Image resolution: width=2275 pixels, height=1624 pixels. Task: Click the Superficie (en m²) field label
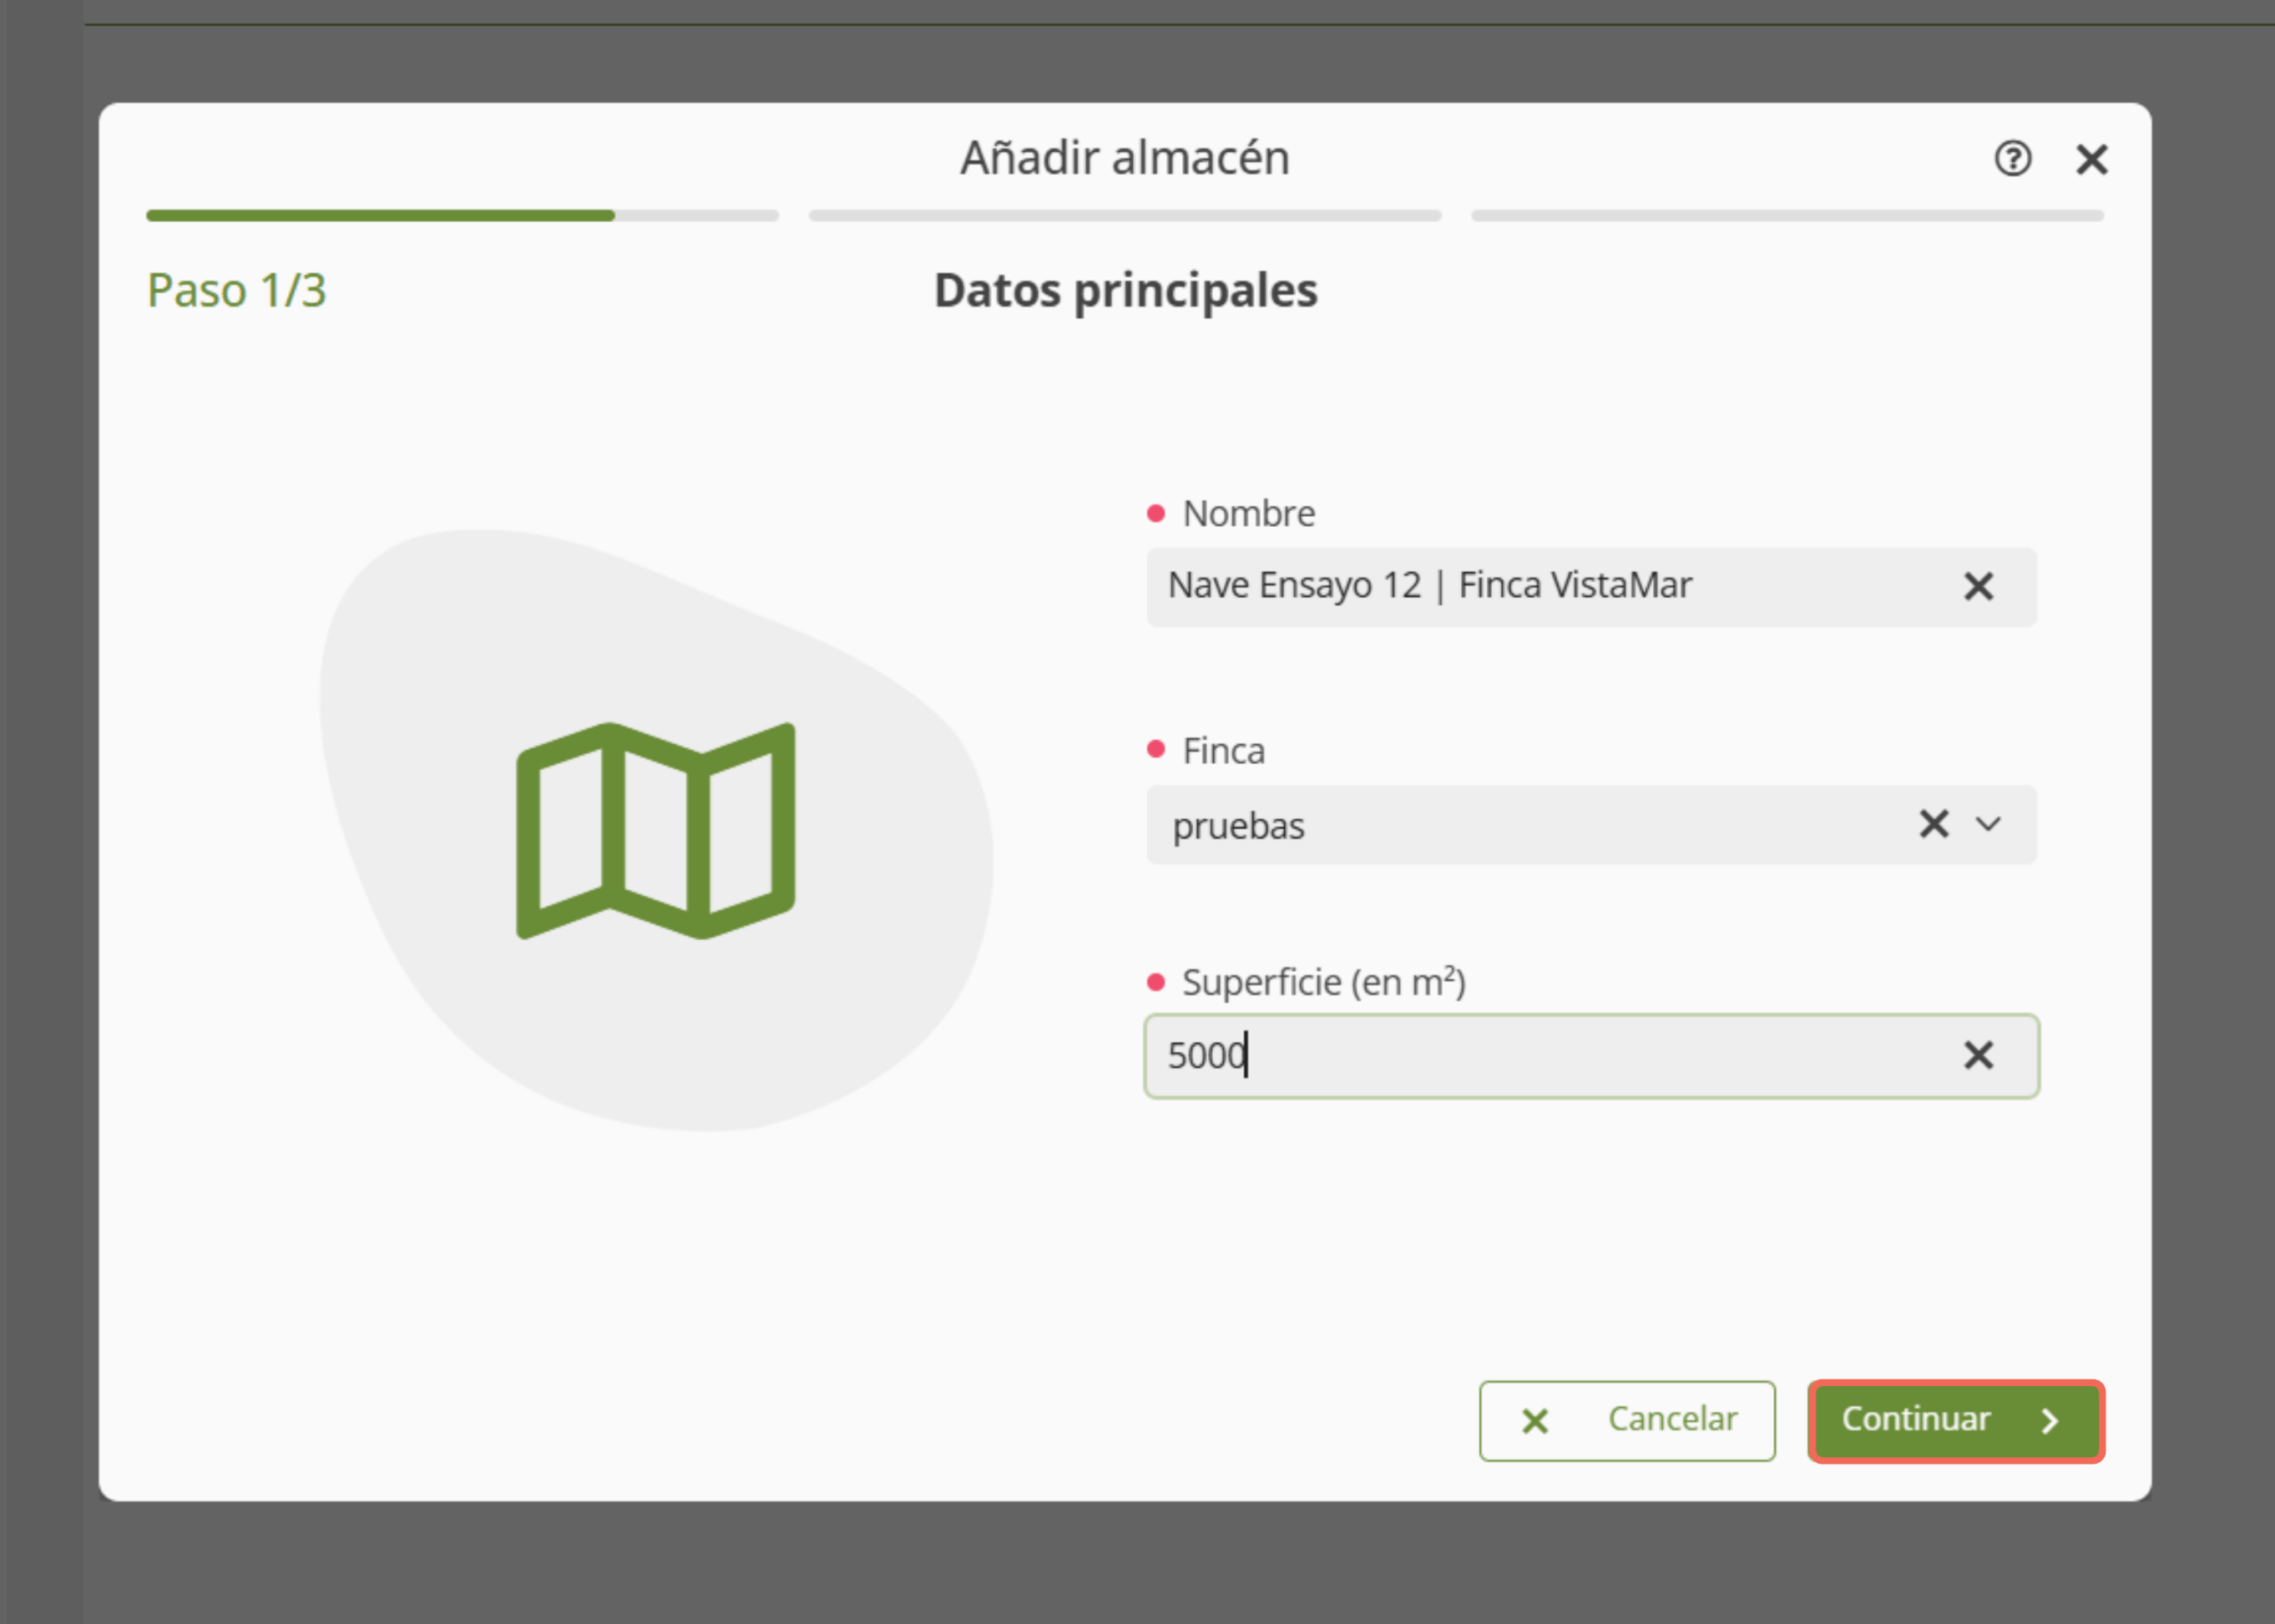[1322, 983]
